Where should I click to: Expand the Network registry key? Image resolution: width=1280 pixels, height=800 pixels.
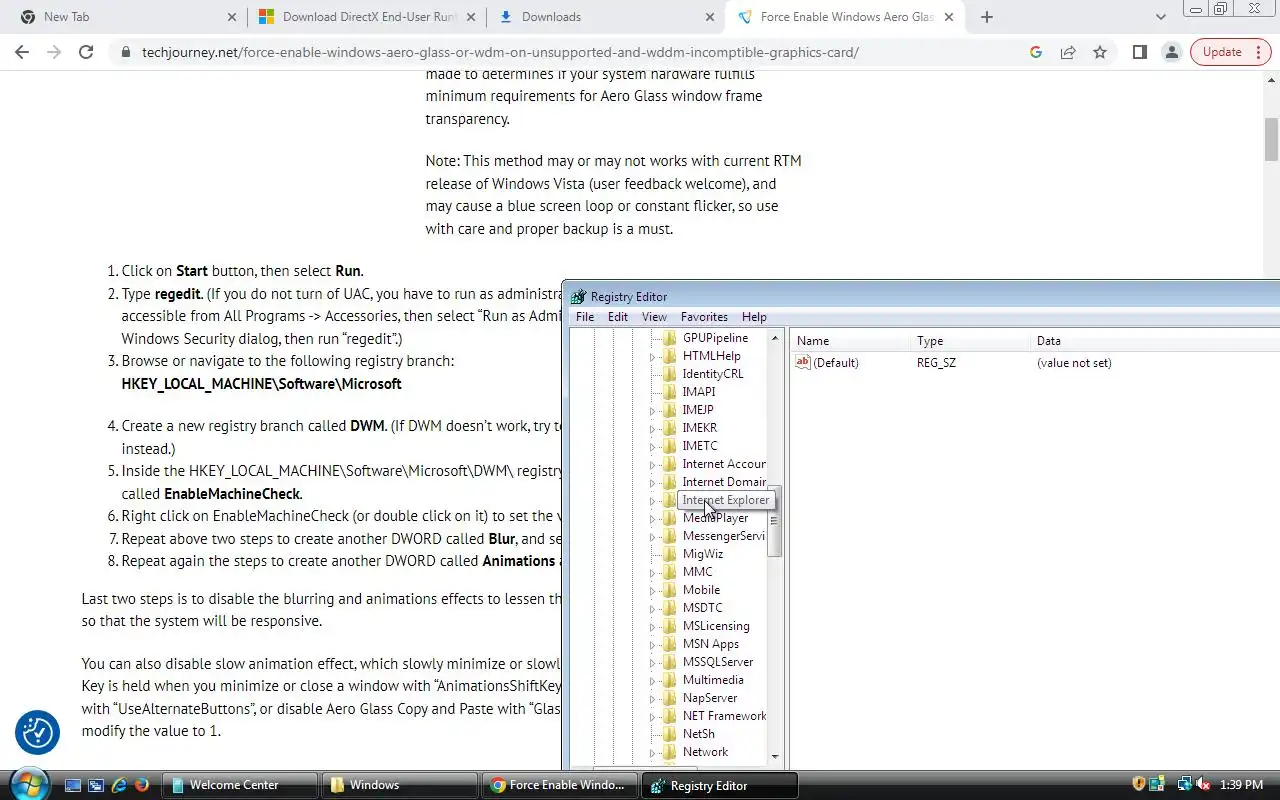click(x=653, y=752)
